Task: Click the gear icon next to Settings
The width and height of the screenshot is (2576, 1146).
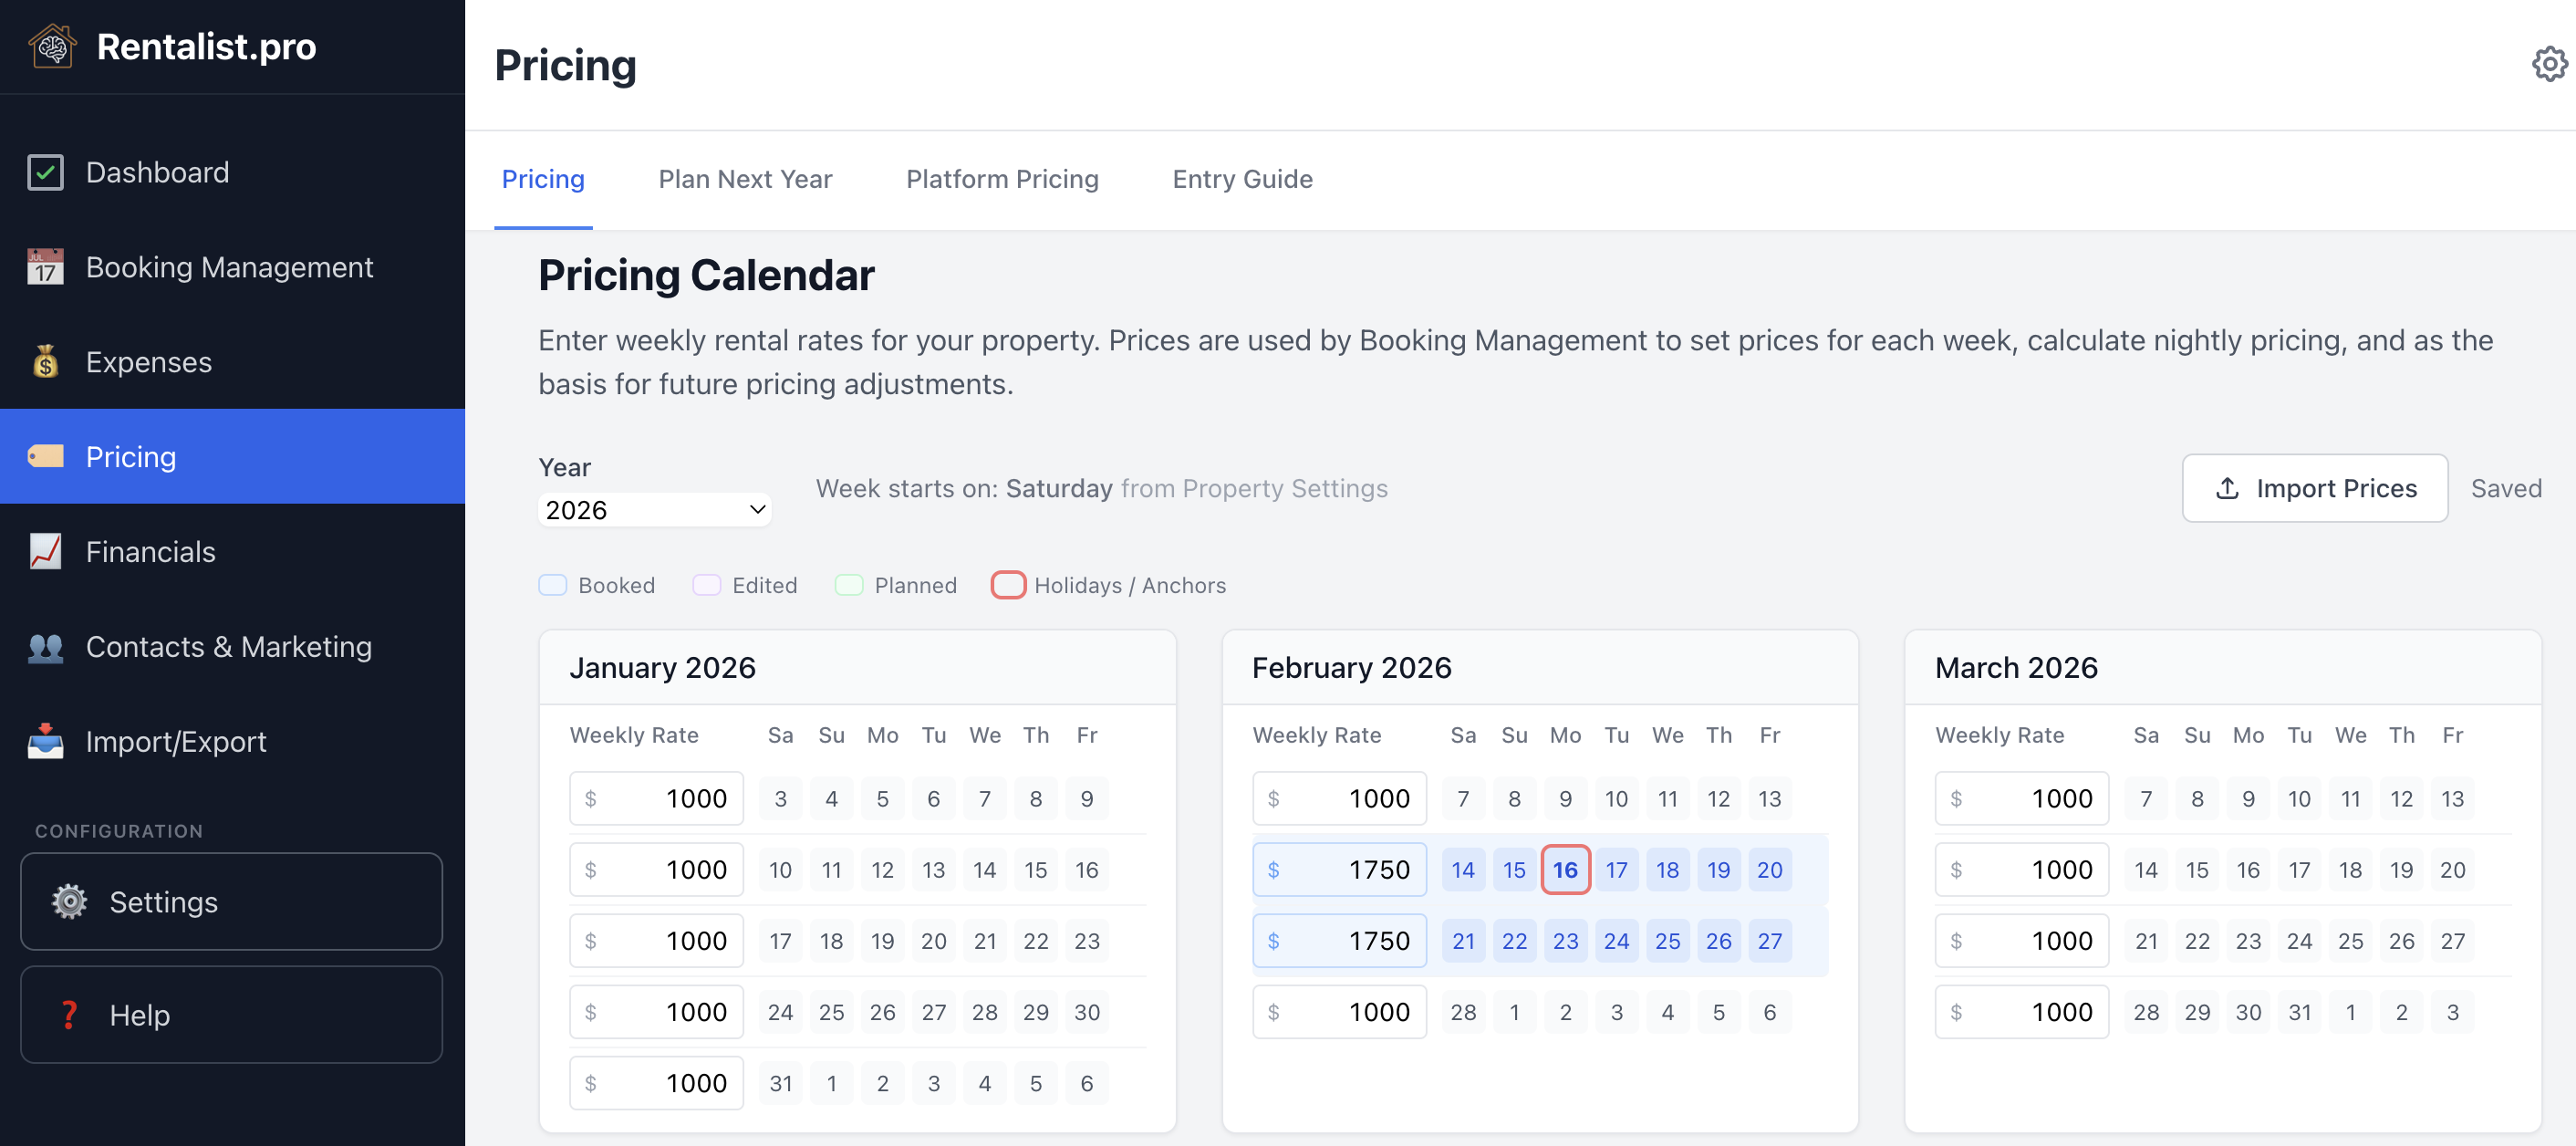Action: [x=68, y=901]
